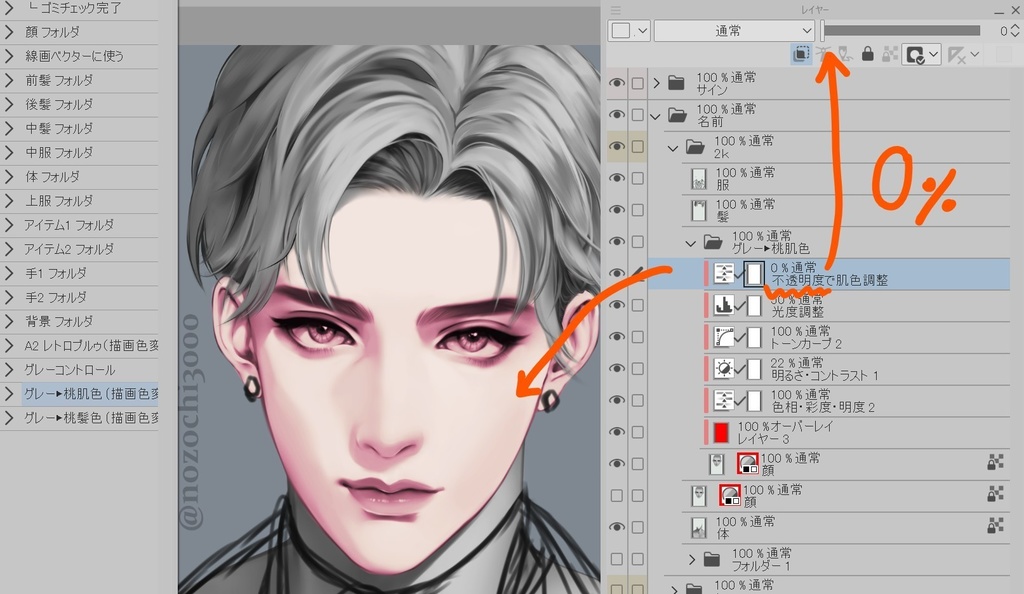
Task: Click brightness icon of 明るさ・コントラスト 1
Action: click(723, 369)
